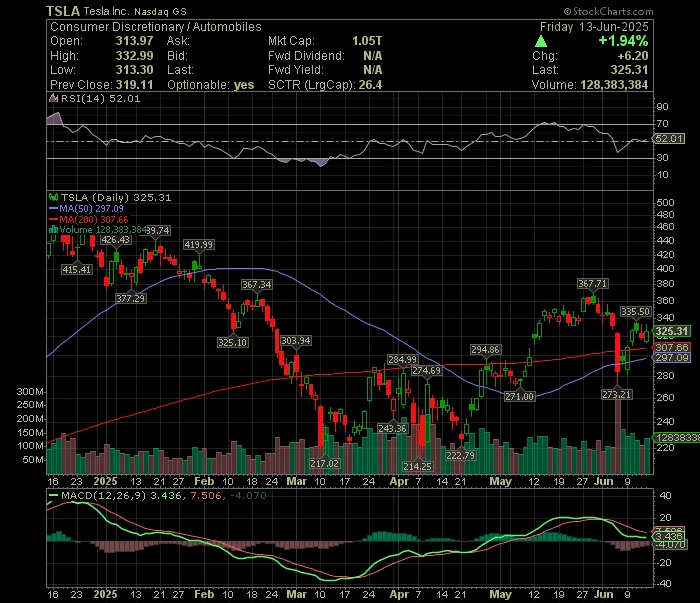Screen dimensions: 700x603
Task: Click the RSI 52.01 axis value tag
Action: pos(669,139)
